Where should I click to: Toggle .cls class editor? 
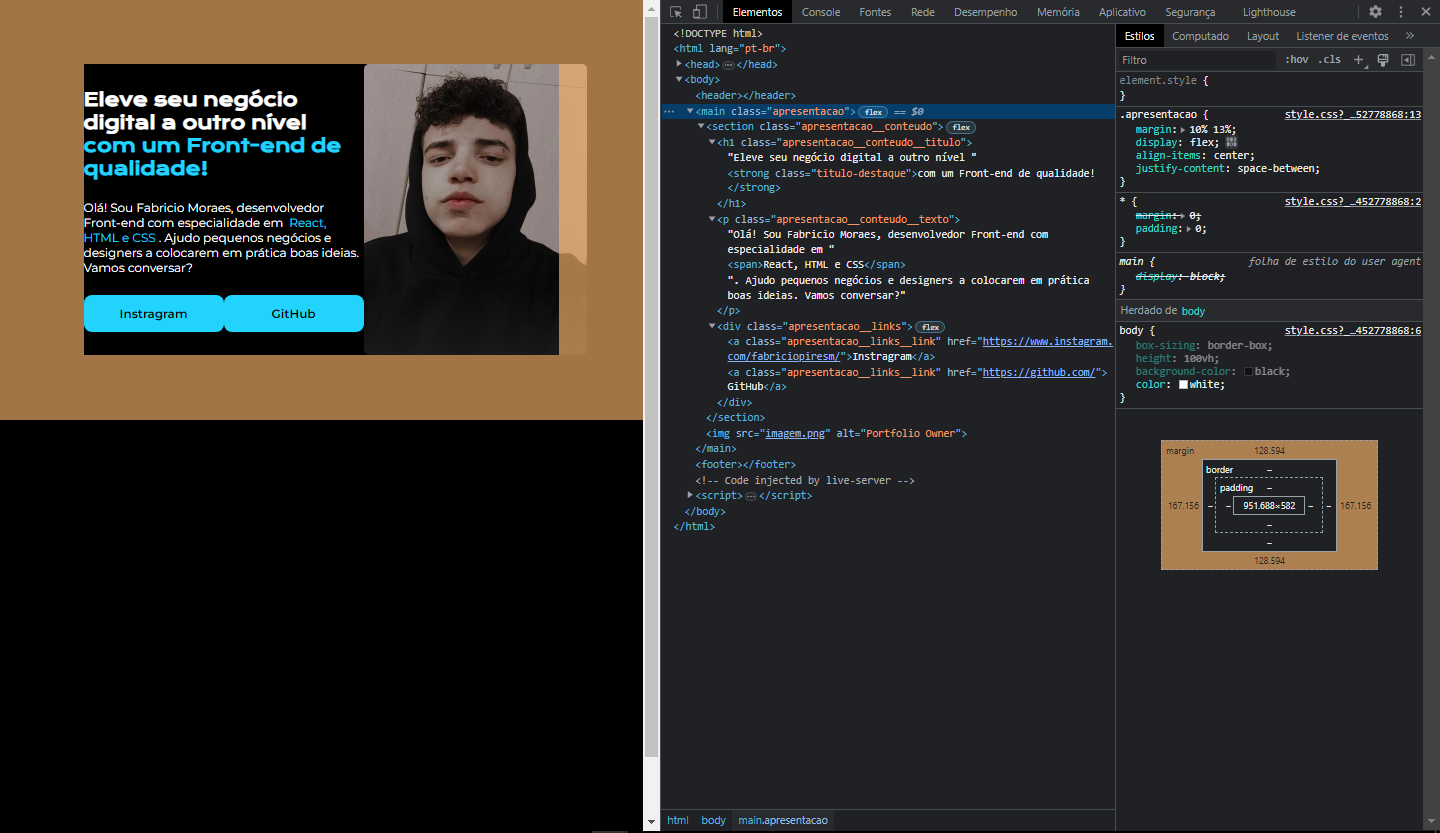[x=1329, y=60]
